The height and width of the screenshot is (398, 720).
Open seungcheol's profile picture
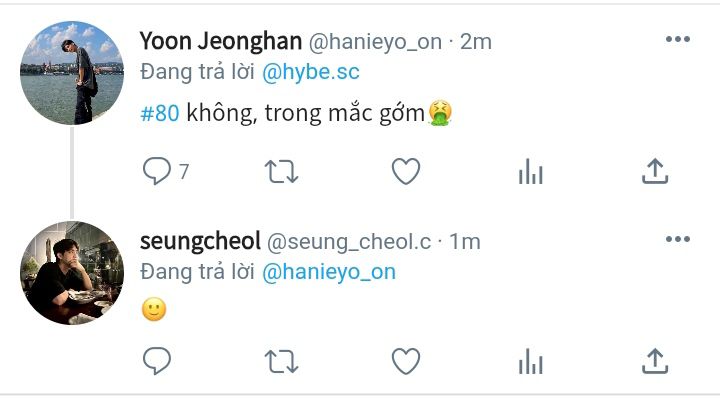[72, 273]
